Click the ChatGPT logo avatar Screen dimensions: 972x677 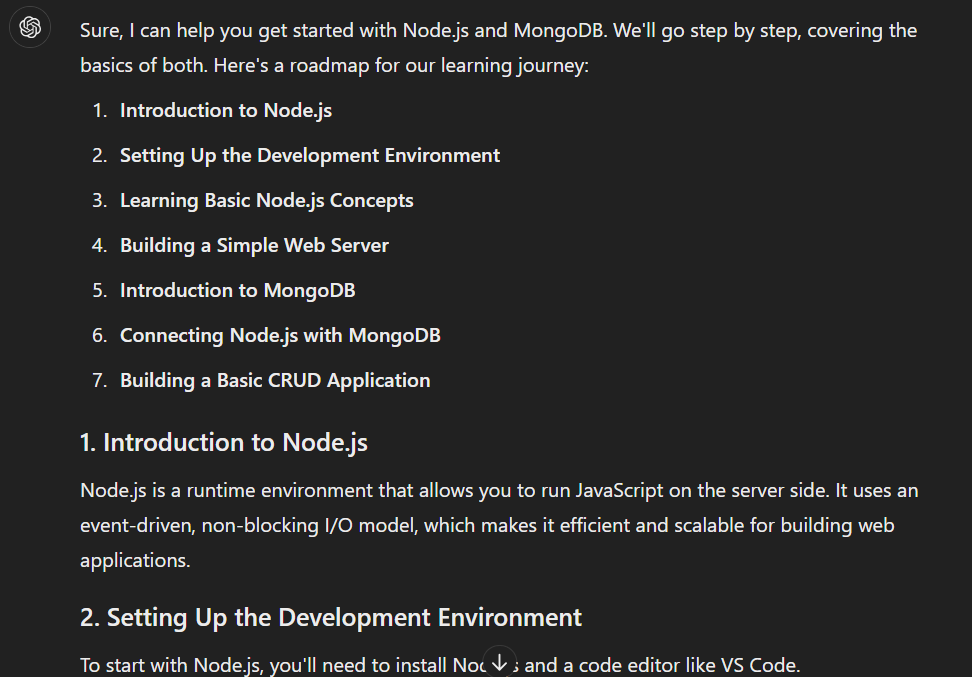[x=30, y=28]
